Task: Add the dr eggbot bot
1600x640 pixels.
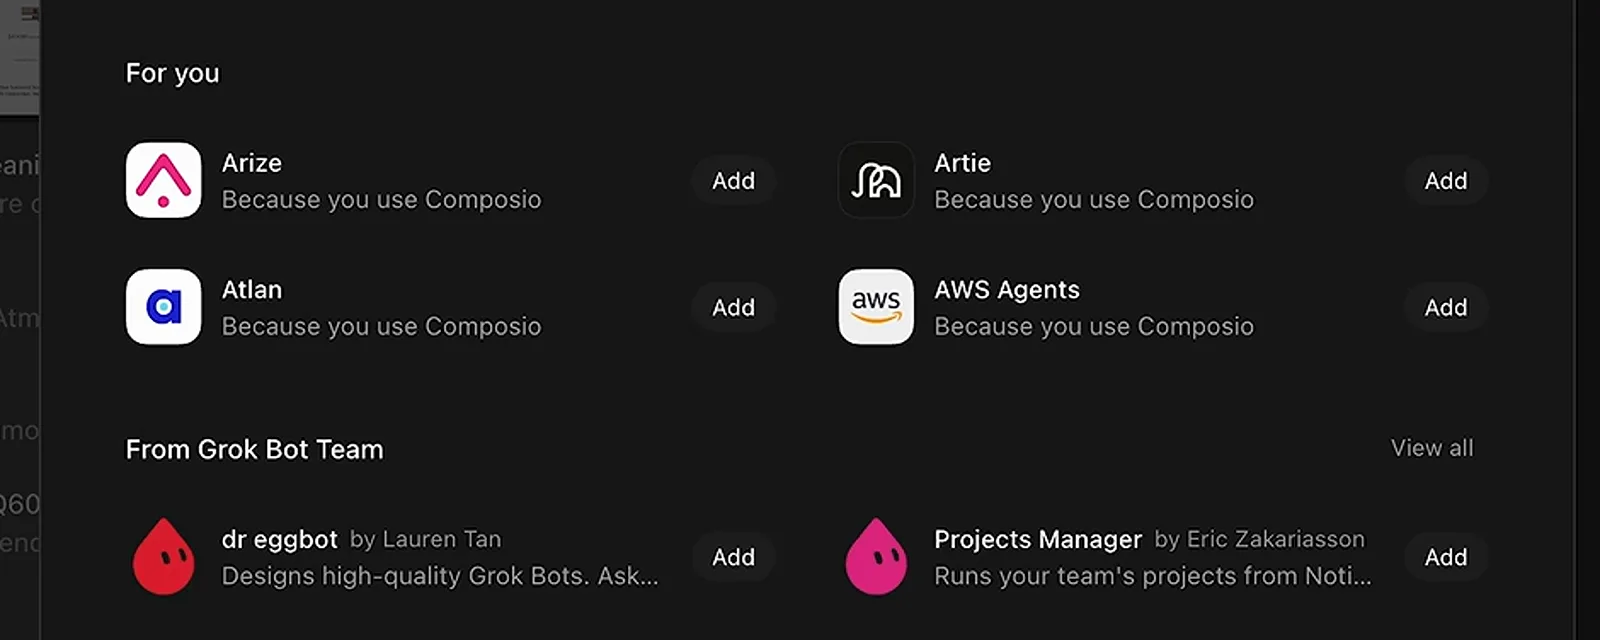Action: pyautogui.click(x=733, y=557)
